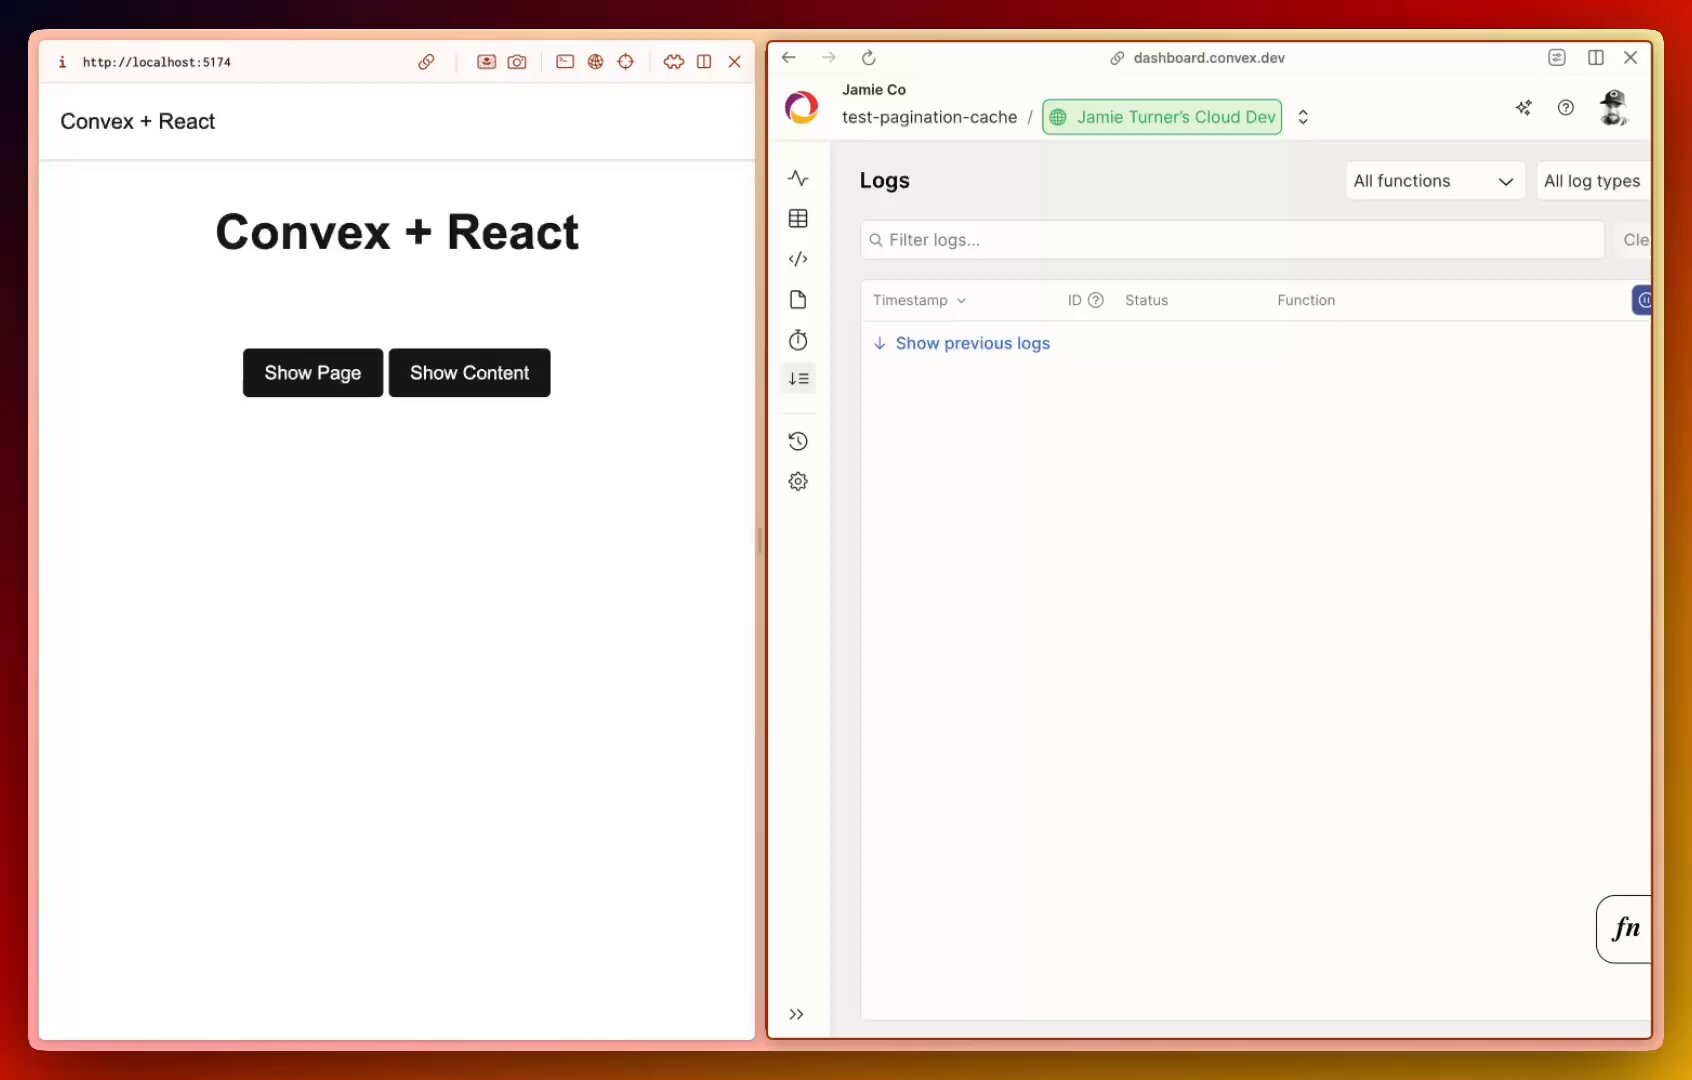Click the ID column help icon
Viewport: 1692px width, 1080px height.
click(x=1095, y=300)
